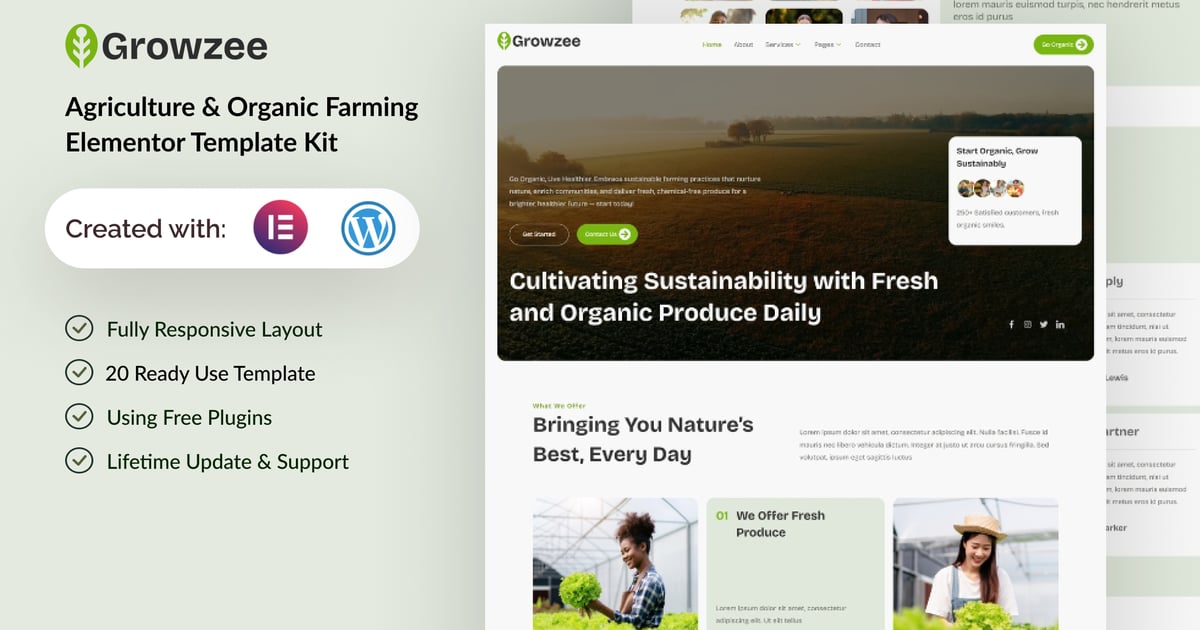Open the Instagram icon in hero
1200x630 pixels.
point(1027,324)
